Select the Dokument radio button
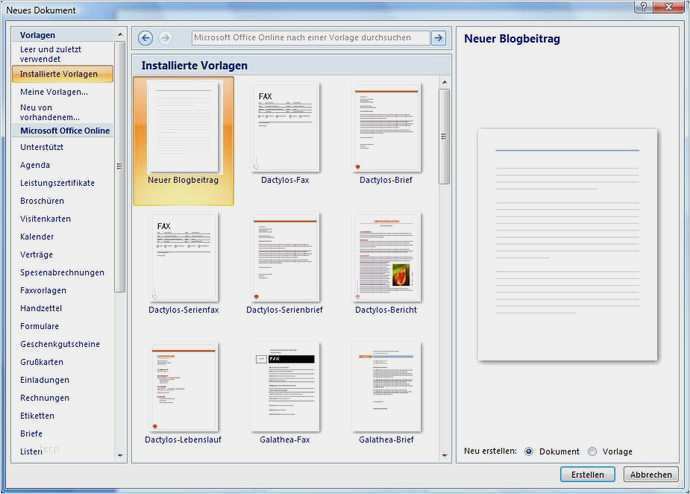Screen dimensions: 690x494 point(529,451)
